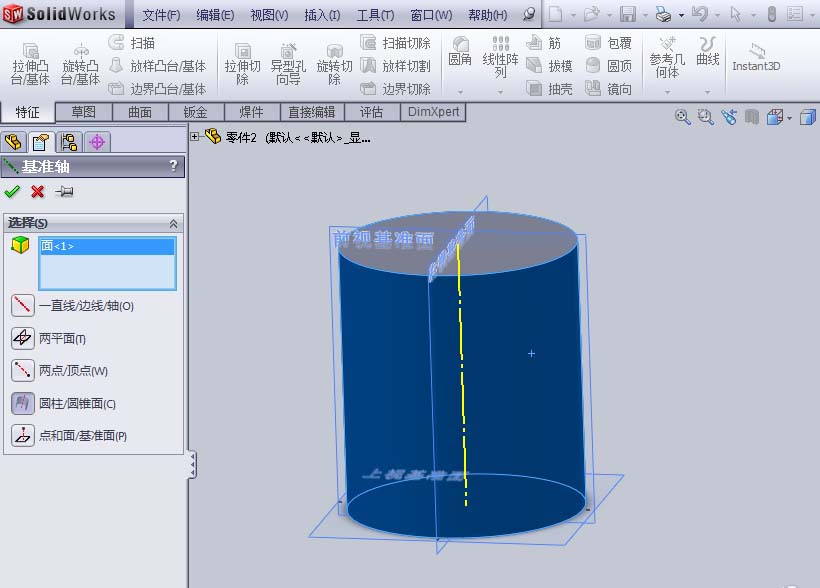Open the FeatureManager design tree tab
The image size is (820, 588).
(13, 142)
